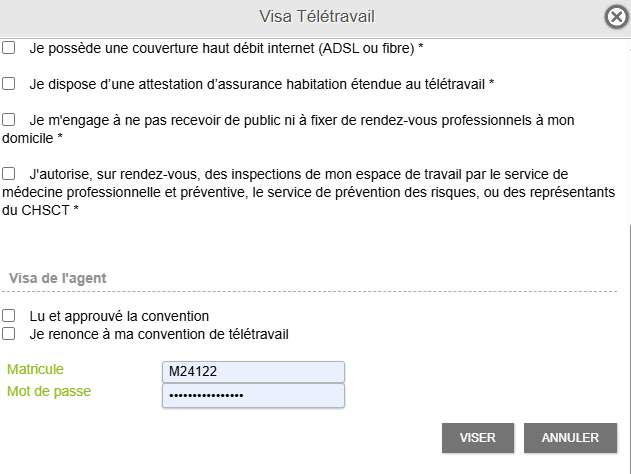Focus the Mot de passe field
The height and width of the screenshot is (474, 631).
coord(253,396)
